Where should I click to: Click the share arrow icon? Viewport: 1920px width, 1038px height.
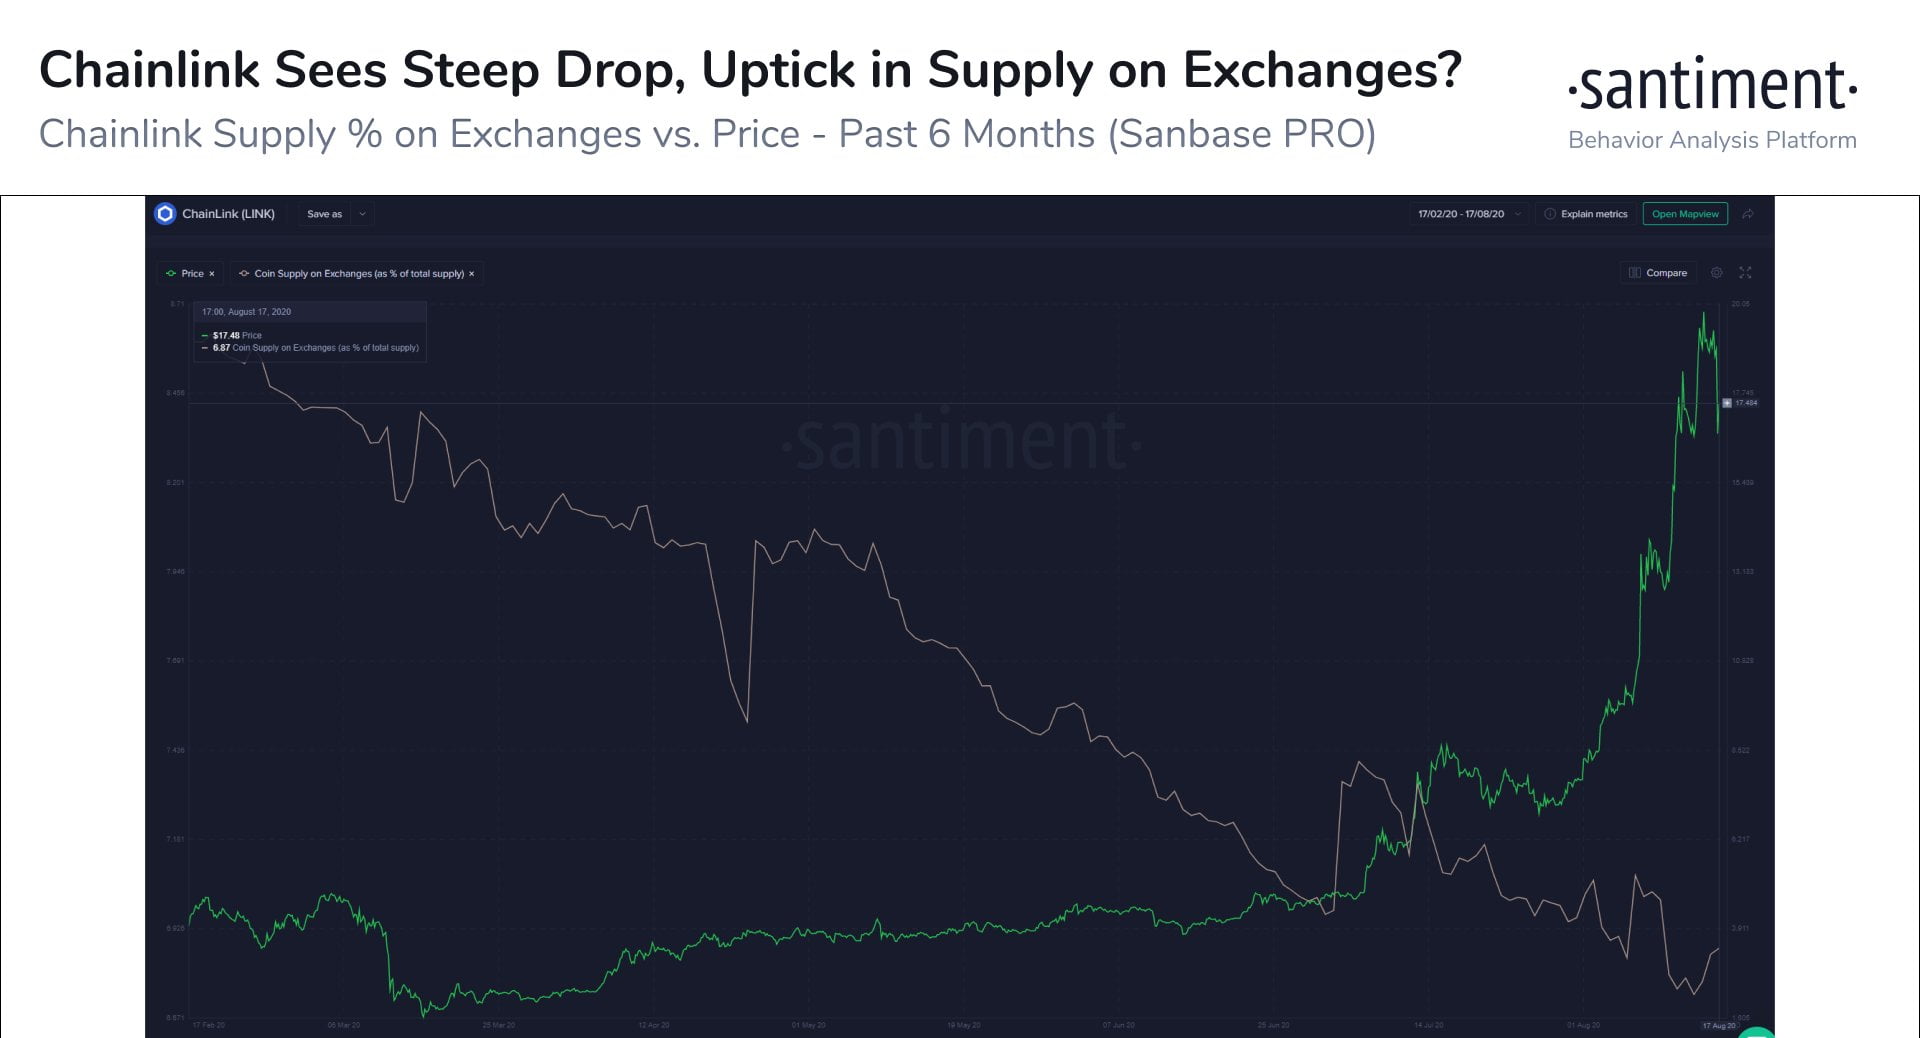click(1748, 214)
